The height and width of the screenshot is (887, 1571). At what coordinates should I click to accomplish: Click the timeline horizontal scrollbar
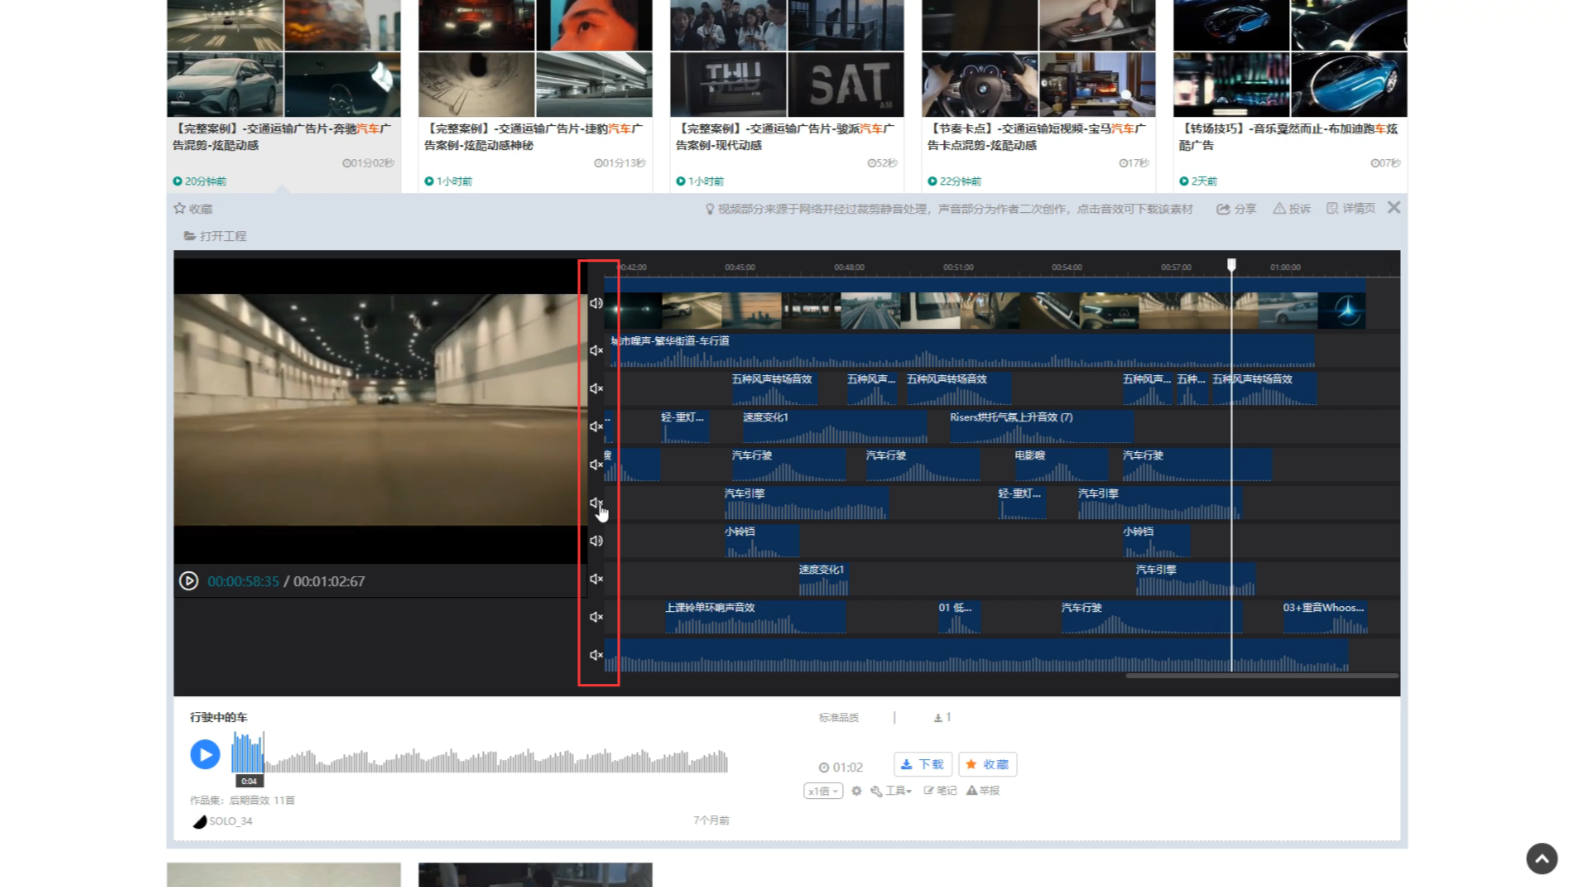pos(1261,676)
